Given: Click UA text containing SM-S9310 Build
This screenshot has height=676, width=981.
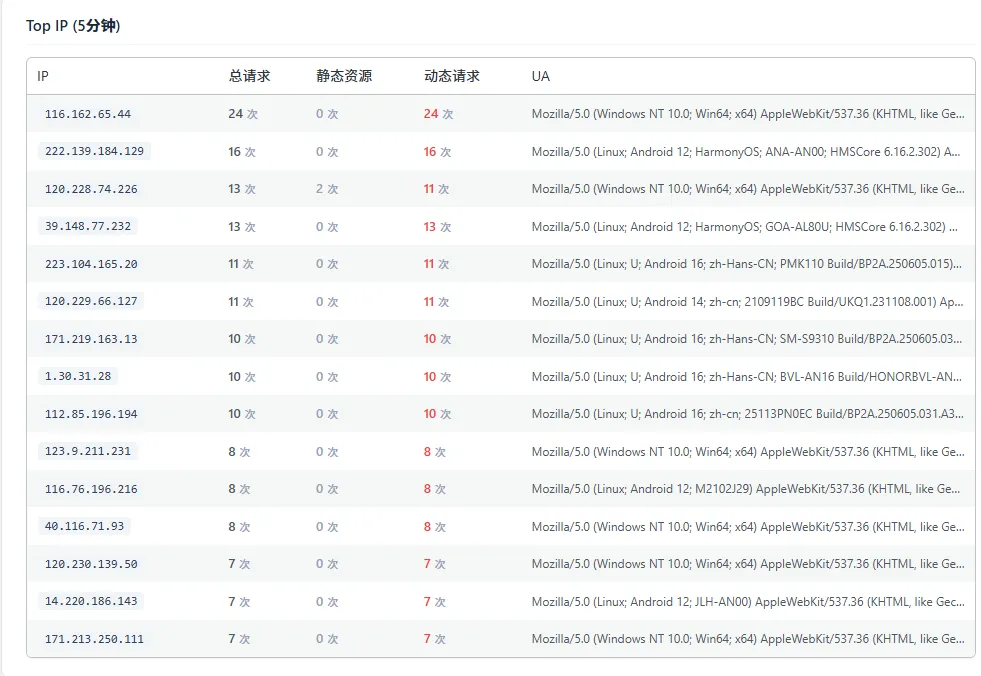Looking at the screenshot, I should tap(747, 339).
